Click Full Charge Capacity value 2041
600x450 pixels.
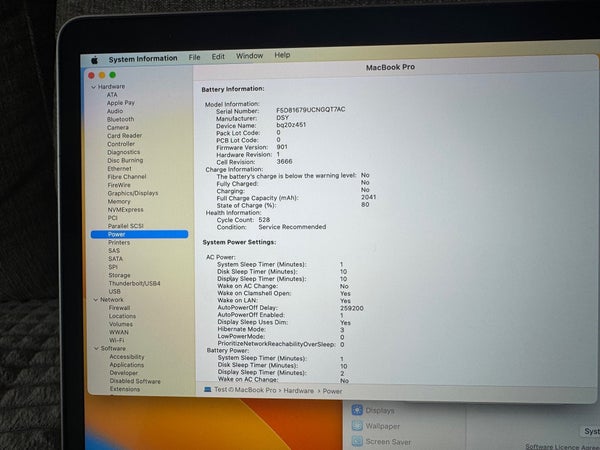tap(368, 197)
